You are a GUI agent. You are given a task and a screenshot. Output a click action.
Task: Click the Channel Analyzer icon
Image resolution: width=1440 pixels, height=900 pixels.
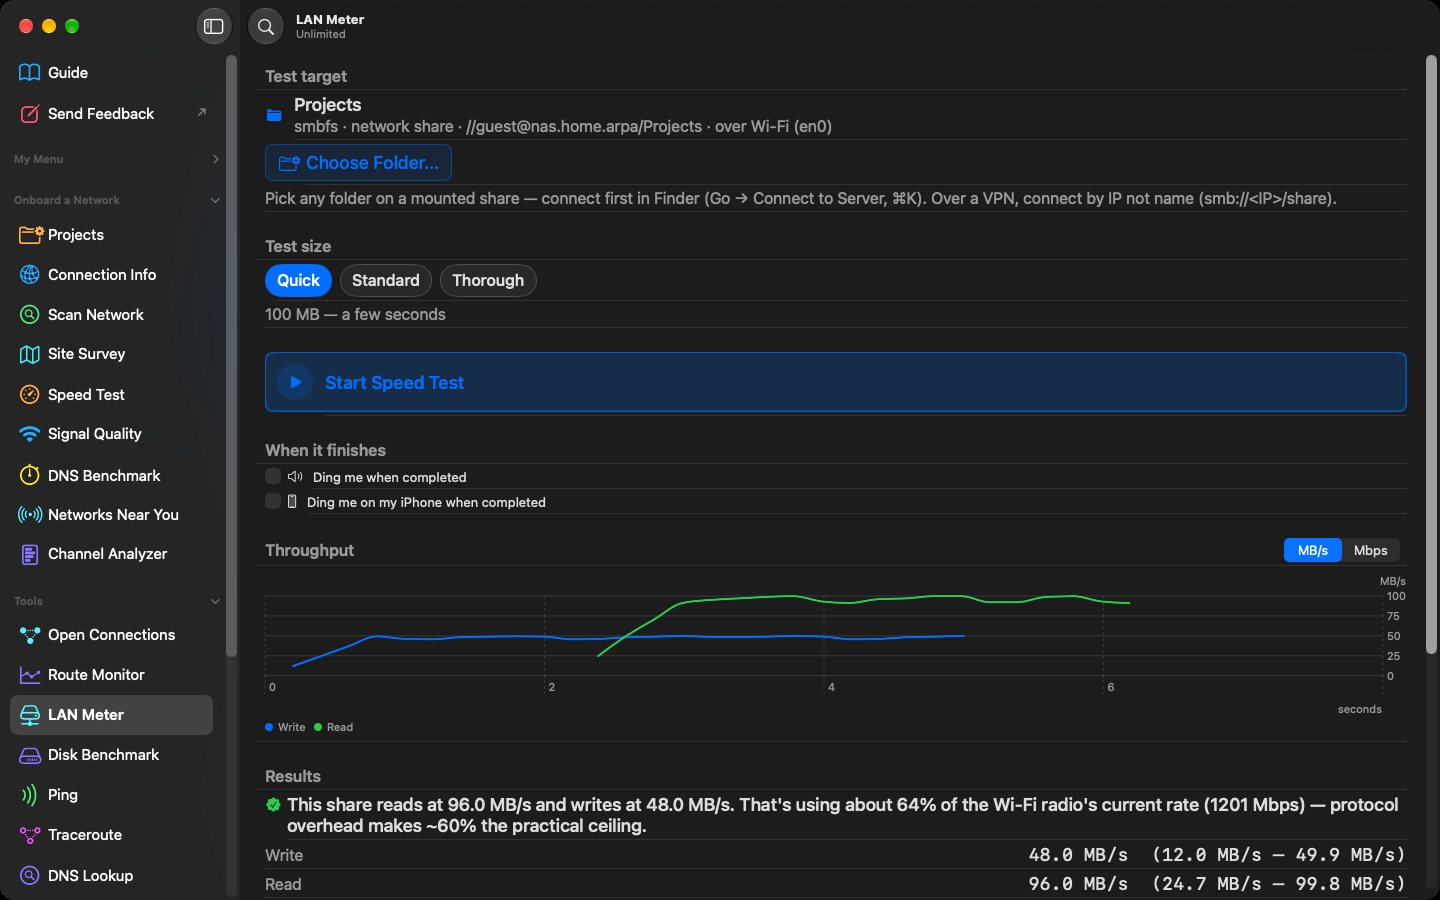point(30,554)
